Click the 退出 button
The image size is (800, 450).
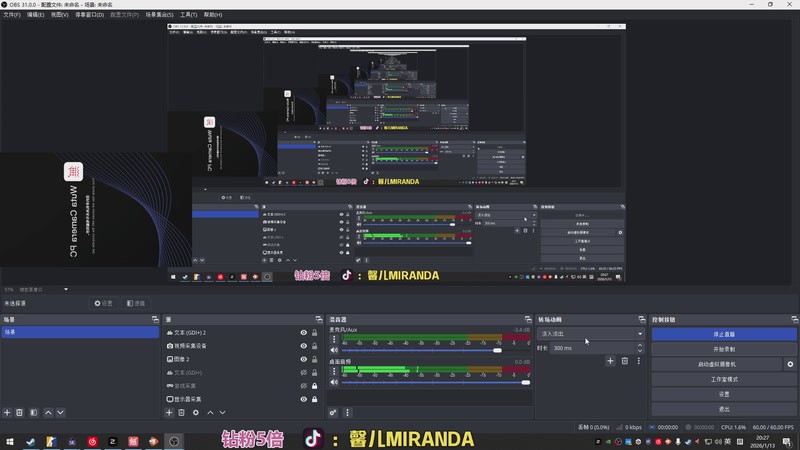(724, 409)
